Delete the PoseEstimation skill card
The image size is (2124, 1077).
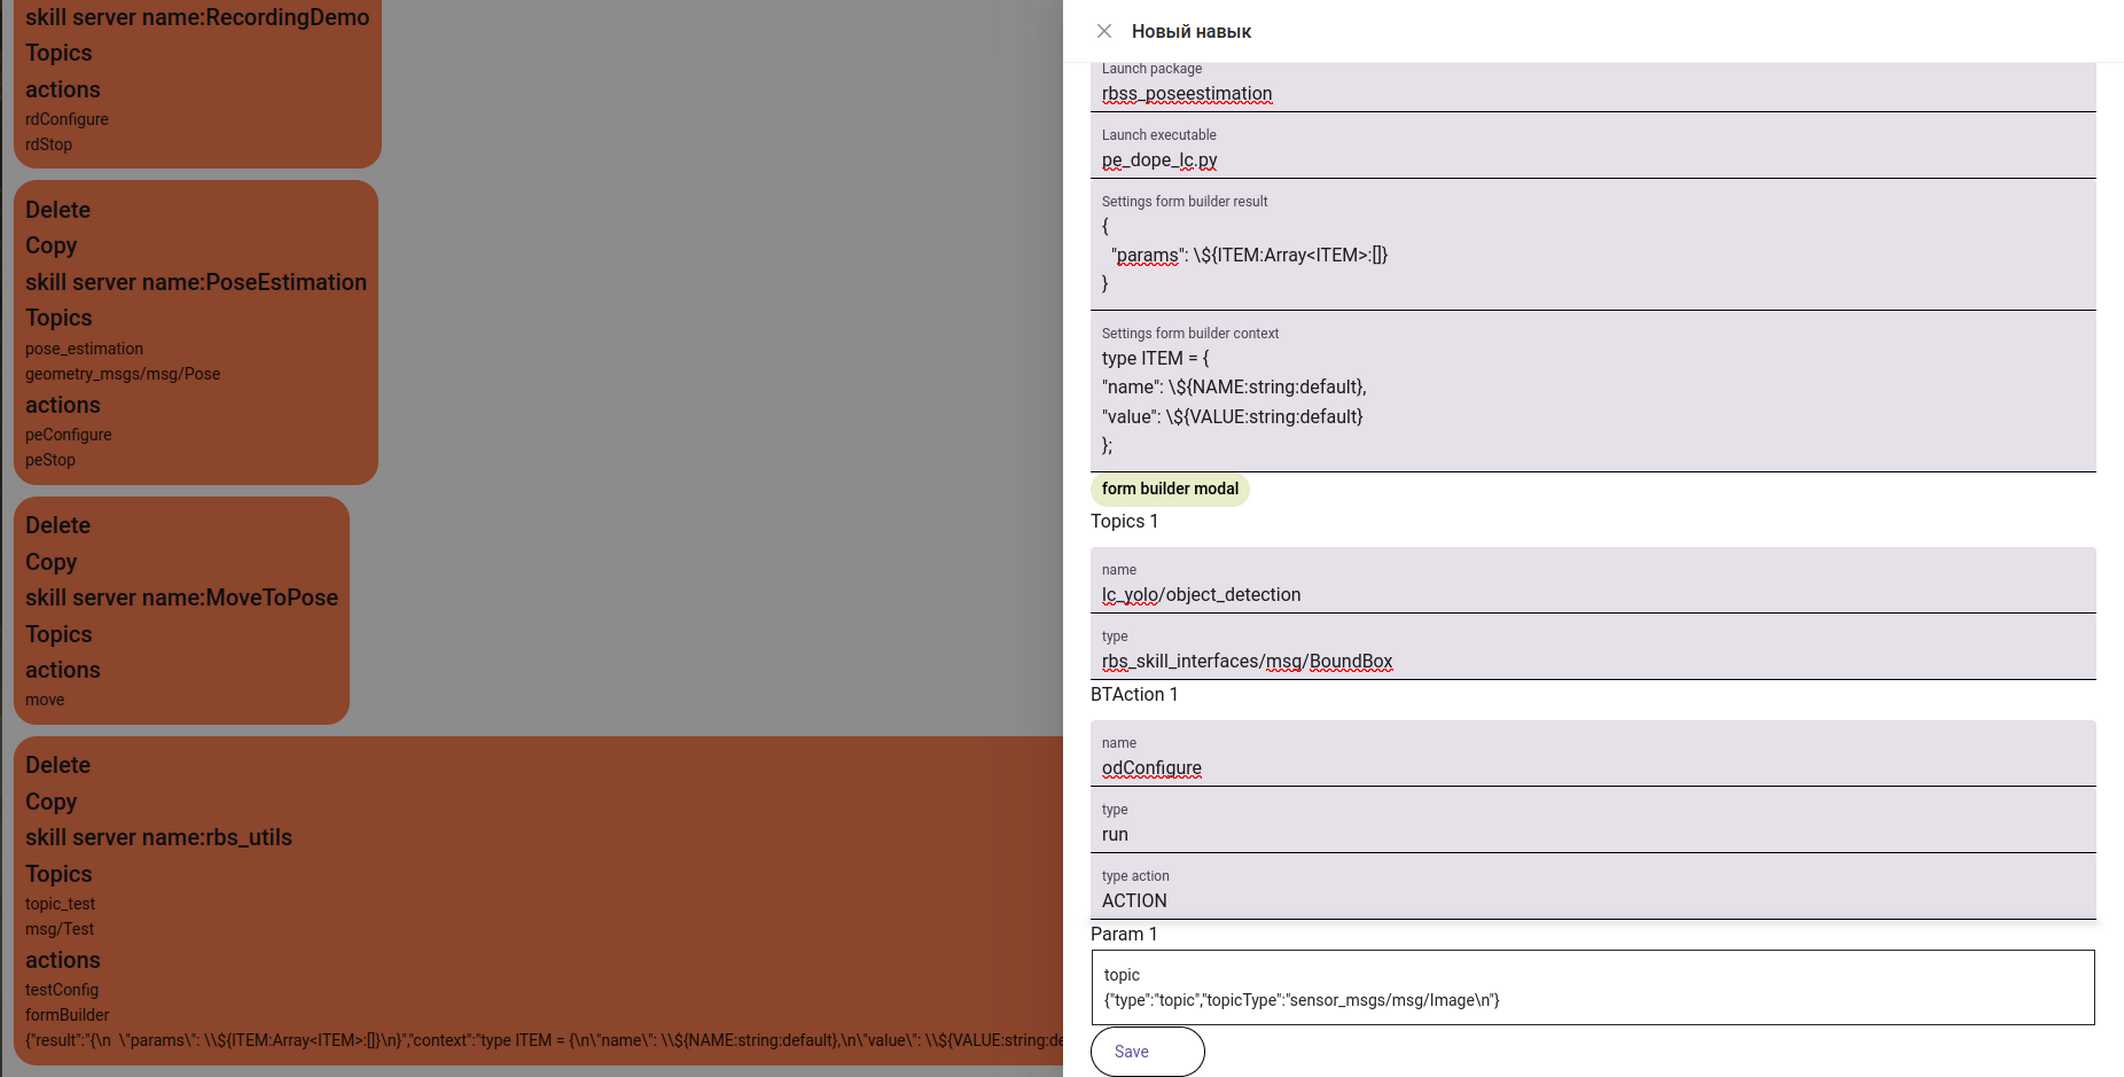tap(57, 210)
